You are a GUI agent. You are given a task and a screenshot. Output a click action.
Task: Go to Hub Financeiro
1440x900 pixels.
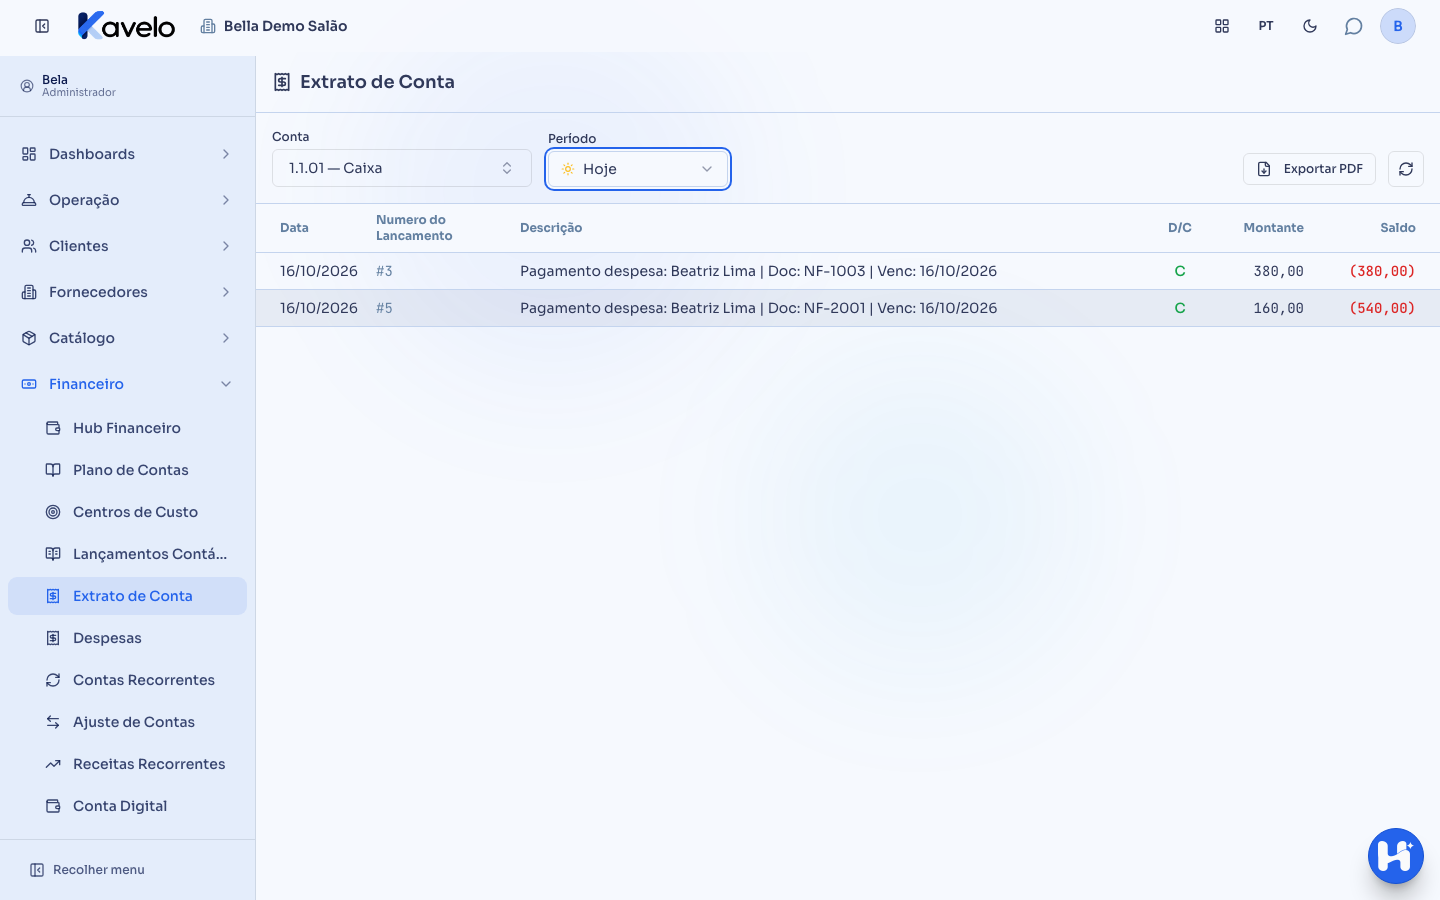coord(127,428)
